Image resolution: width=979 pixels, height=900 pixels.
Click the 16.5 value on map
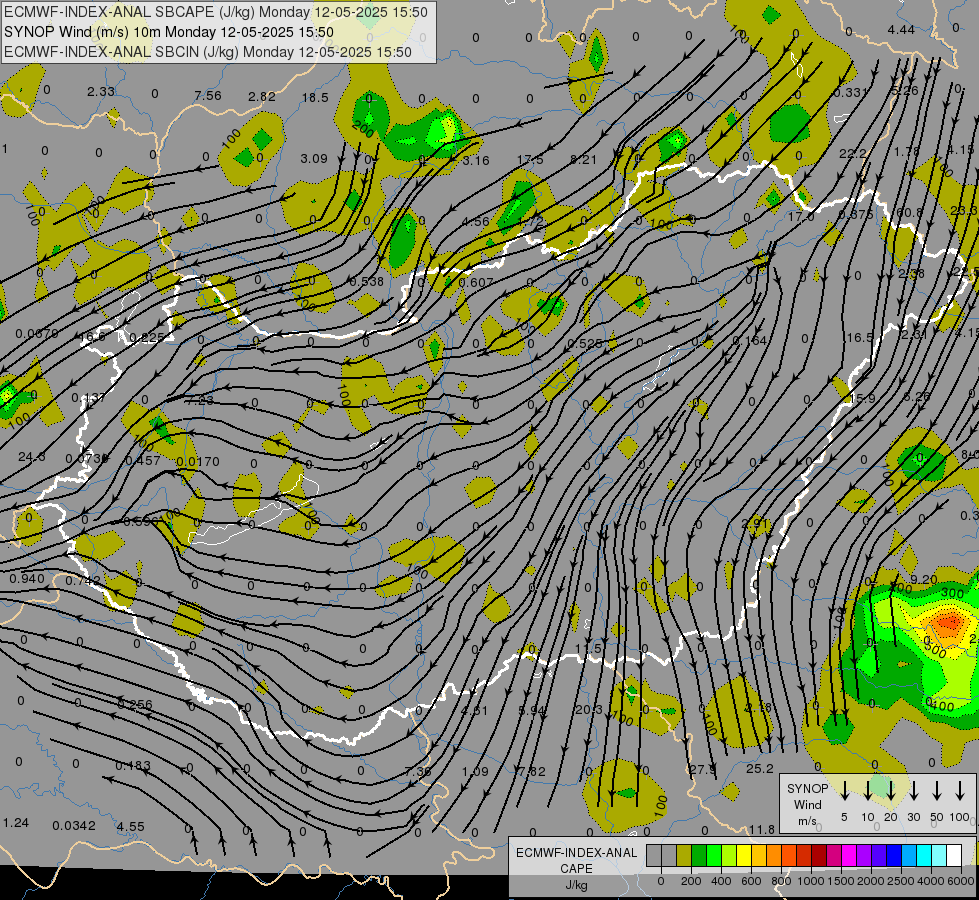[x=858, y=337]
